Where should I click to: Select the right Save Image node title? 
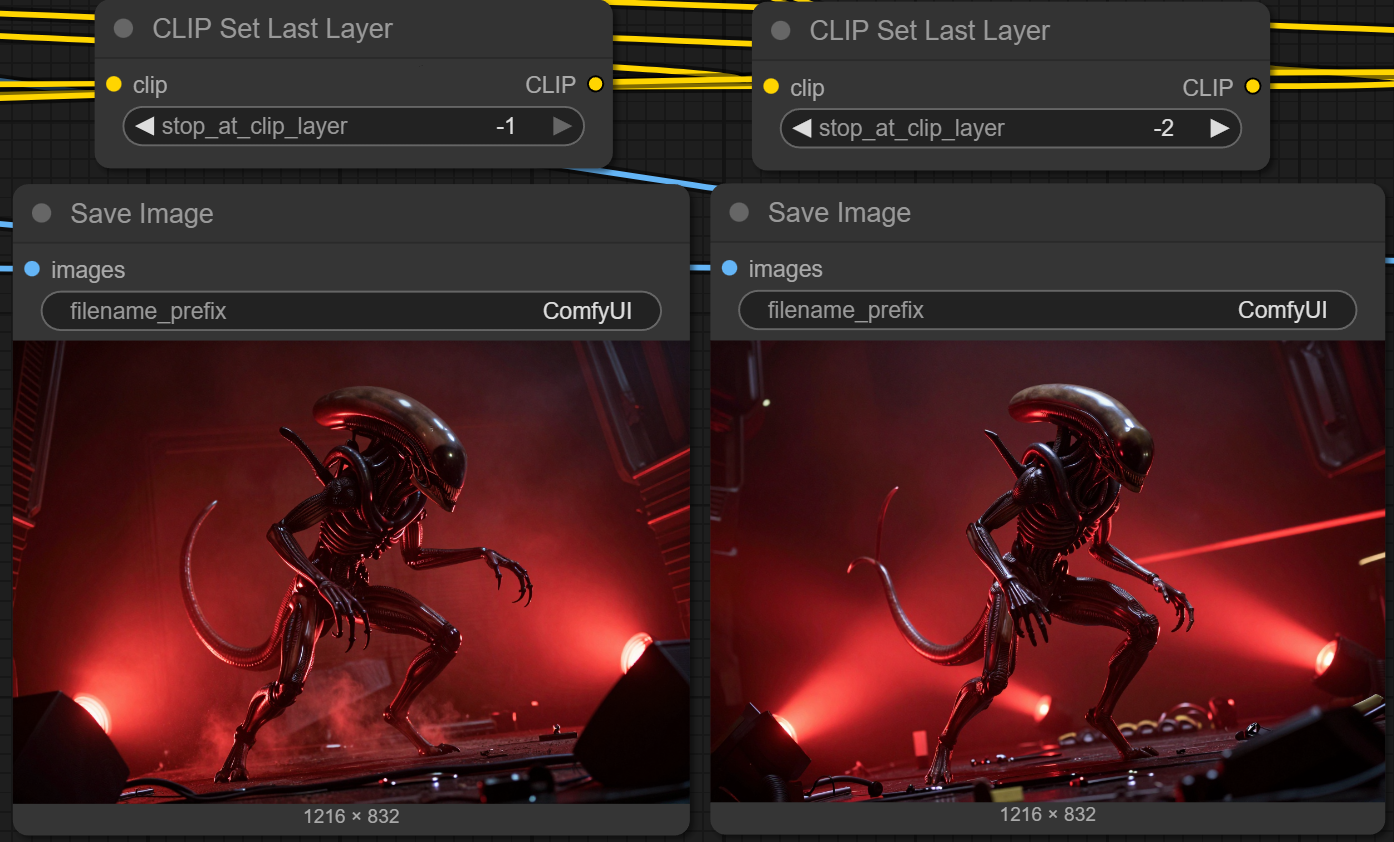[840, 213]
